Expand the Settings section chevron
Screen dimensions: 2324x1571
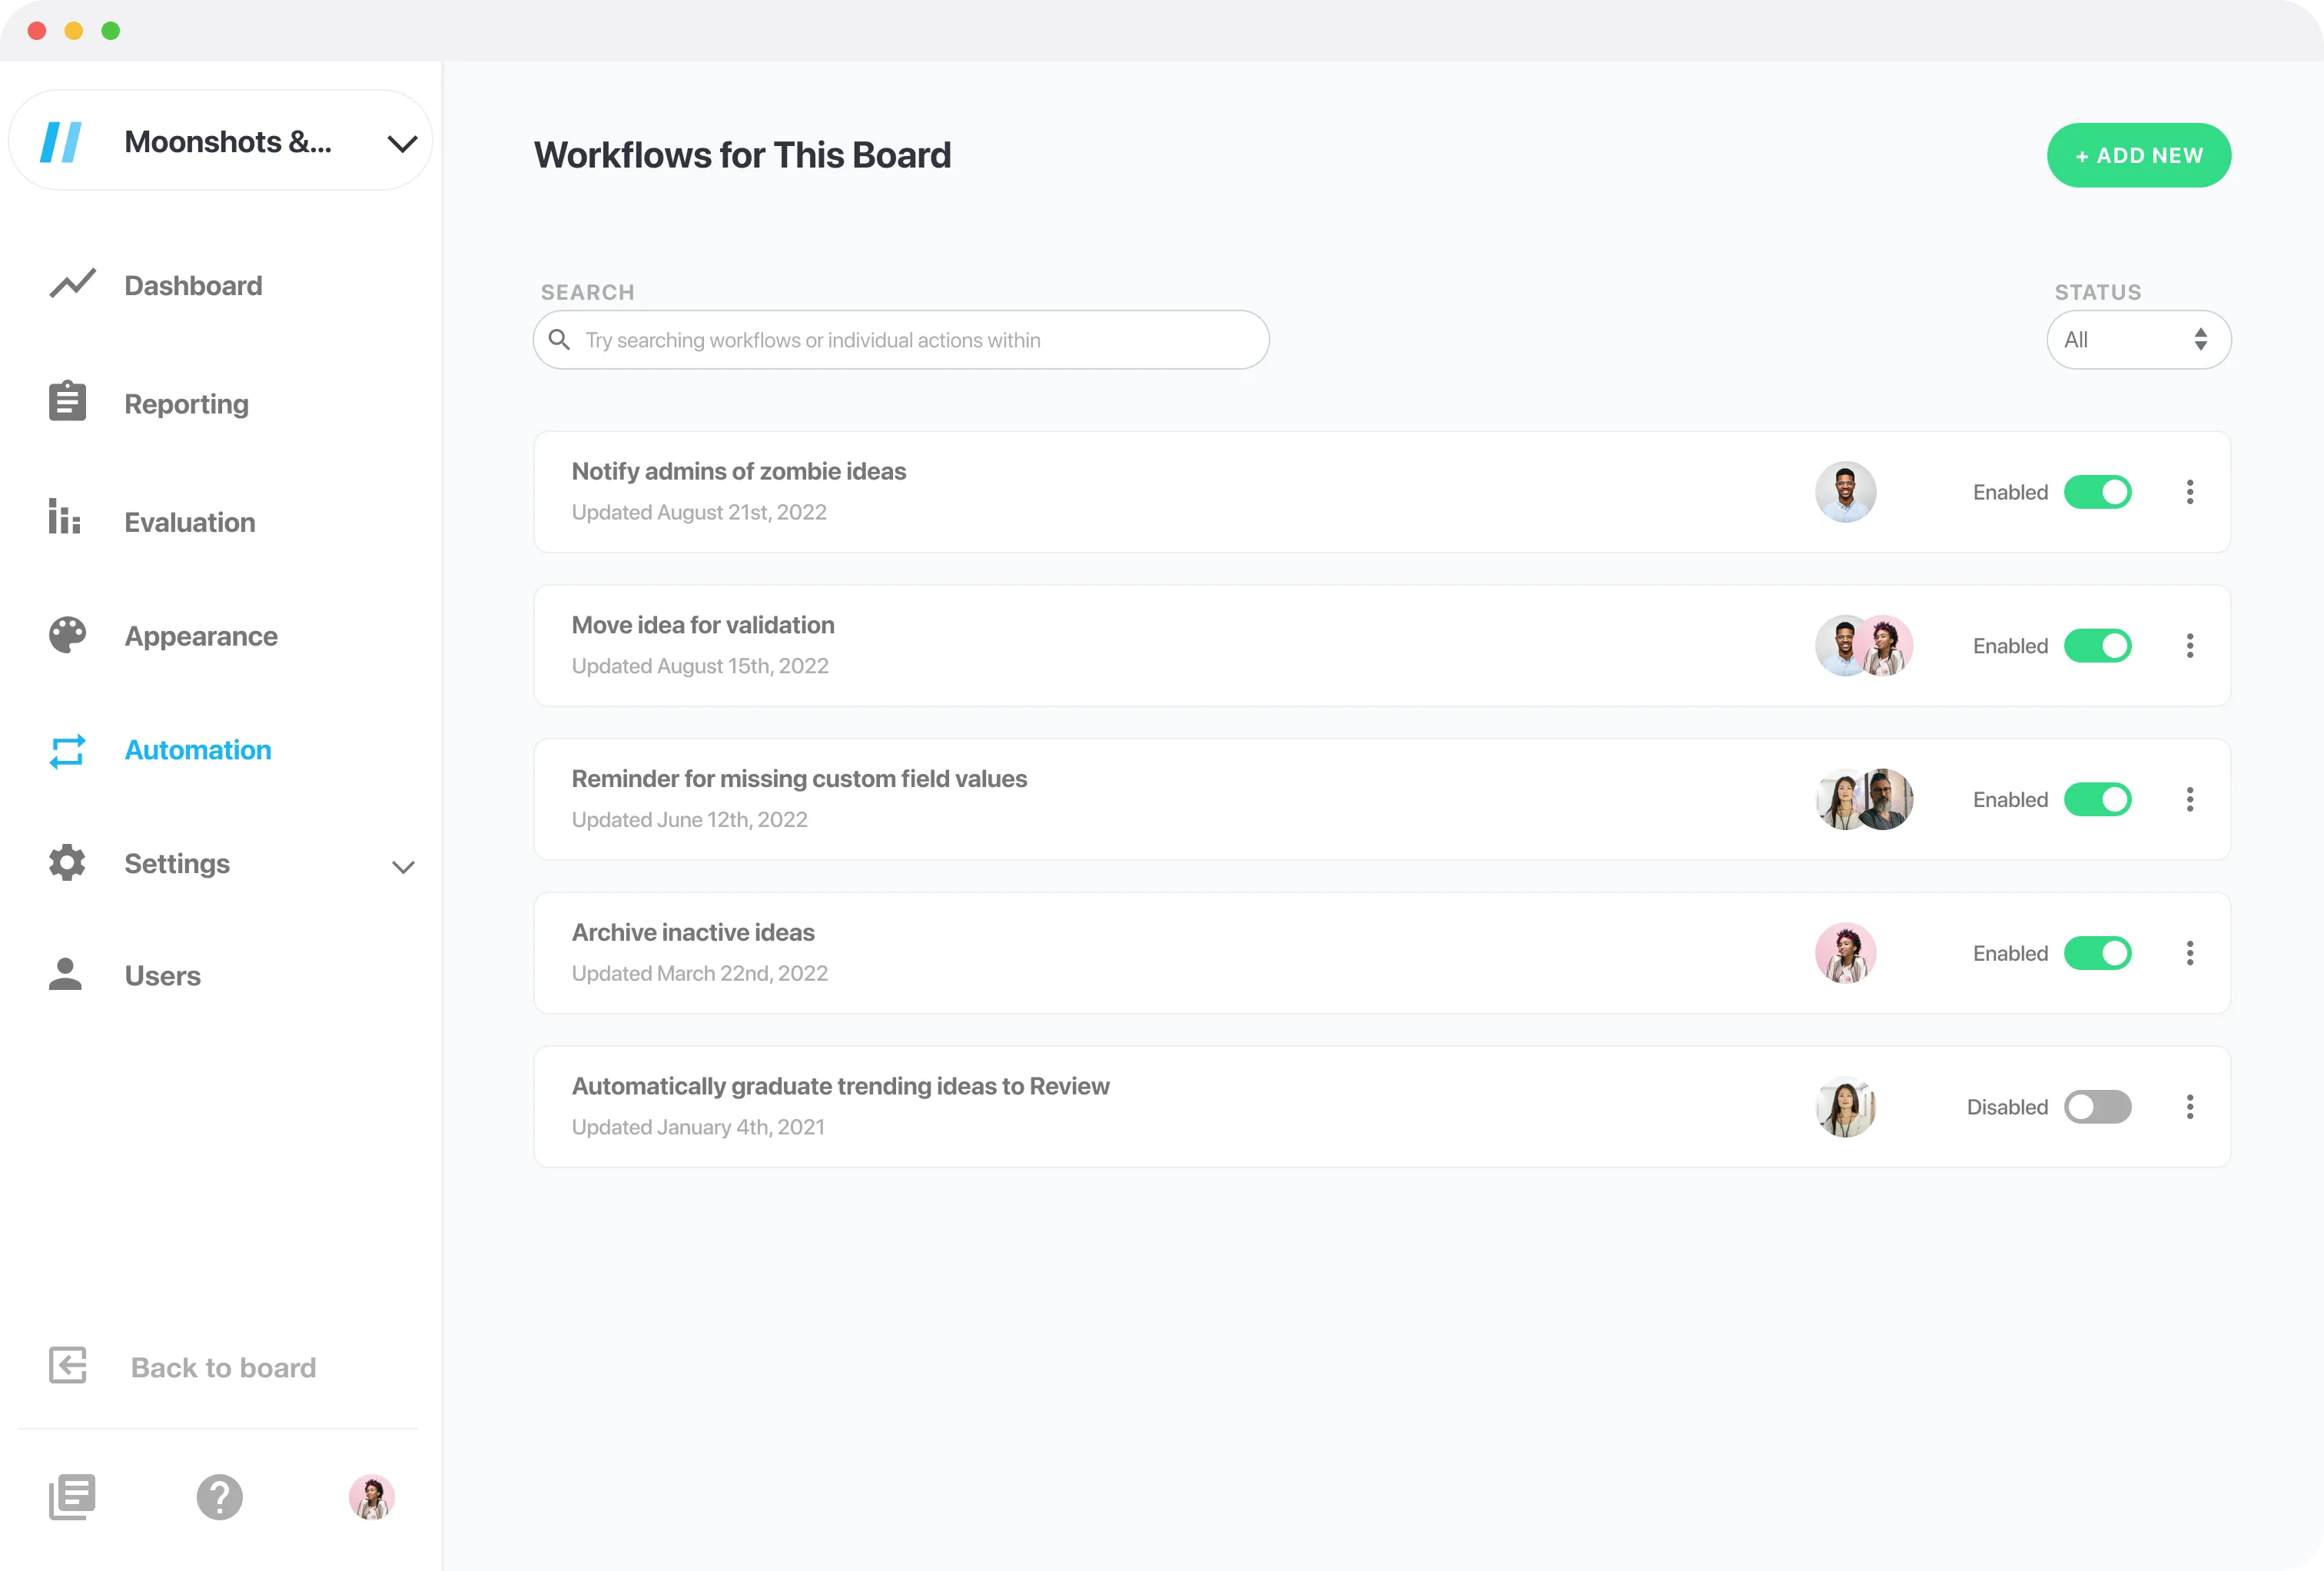click(403, 866)
